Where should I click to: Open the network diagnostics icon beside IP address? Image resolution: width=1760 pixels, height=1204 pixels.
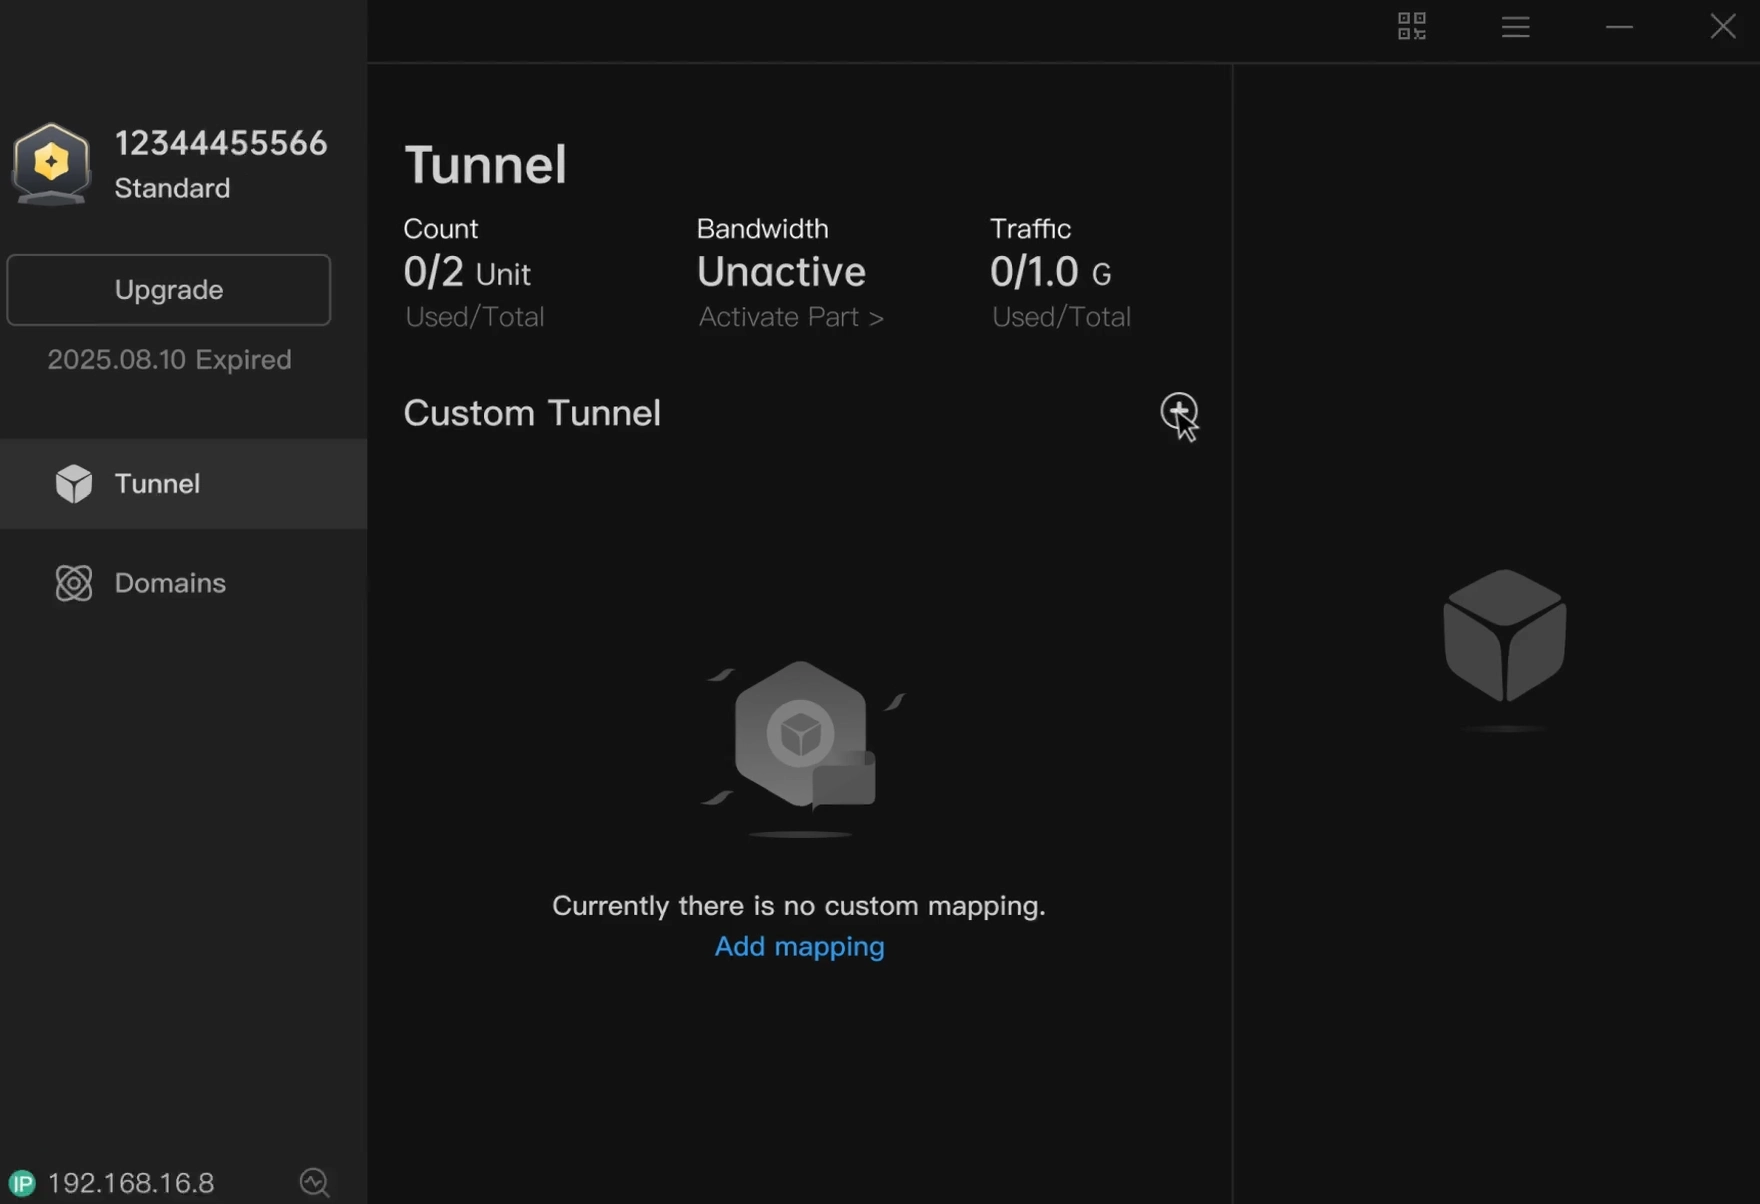point(315,1183)
